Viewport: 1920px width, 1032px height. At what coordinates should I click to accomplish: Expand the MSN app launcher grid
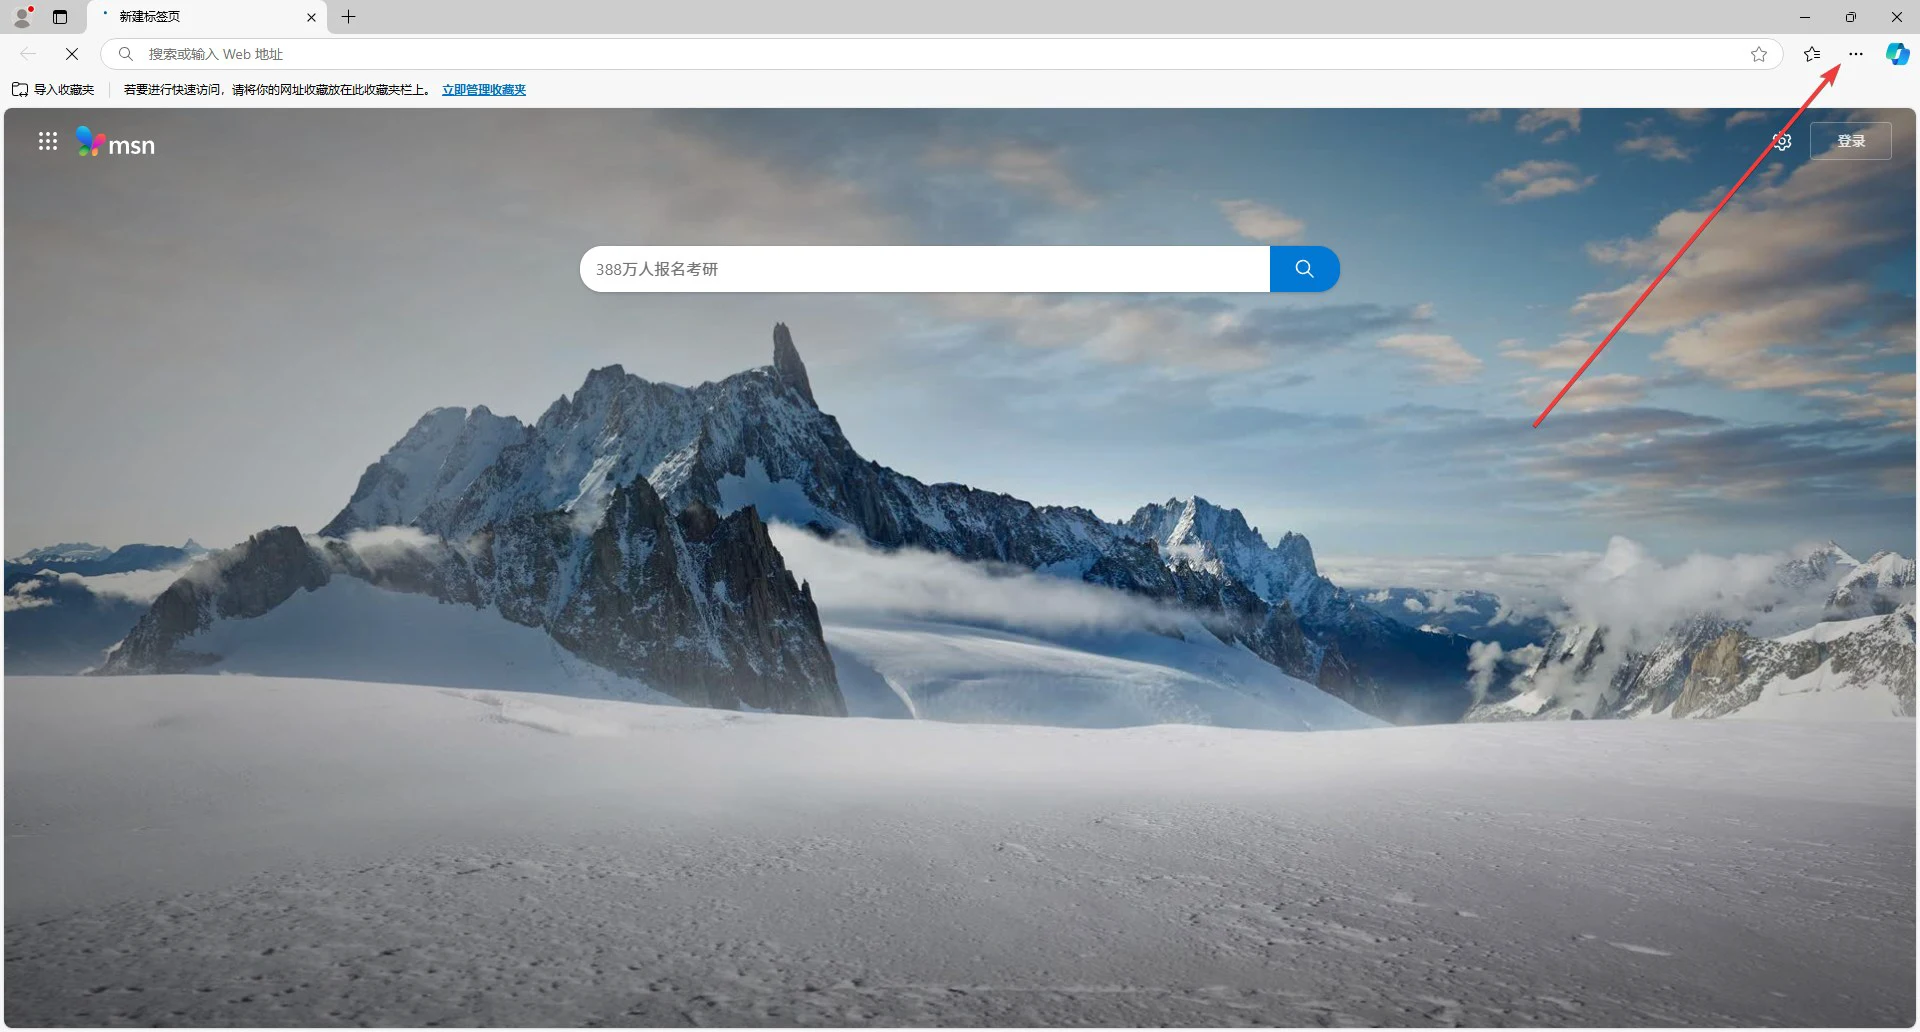48,141
